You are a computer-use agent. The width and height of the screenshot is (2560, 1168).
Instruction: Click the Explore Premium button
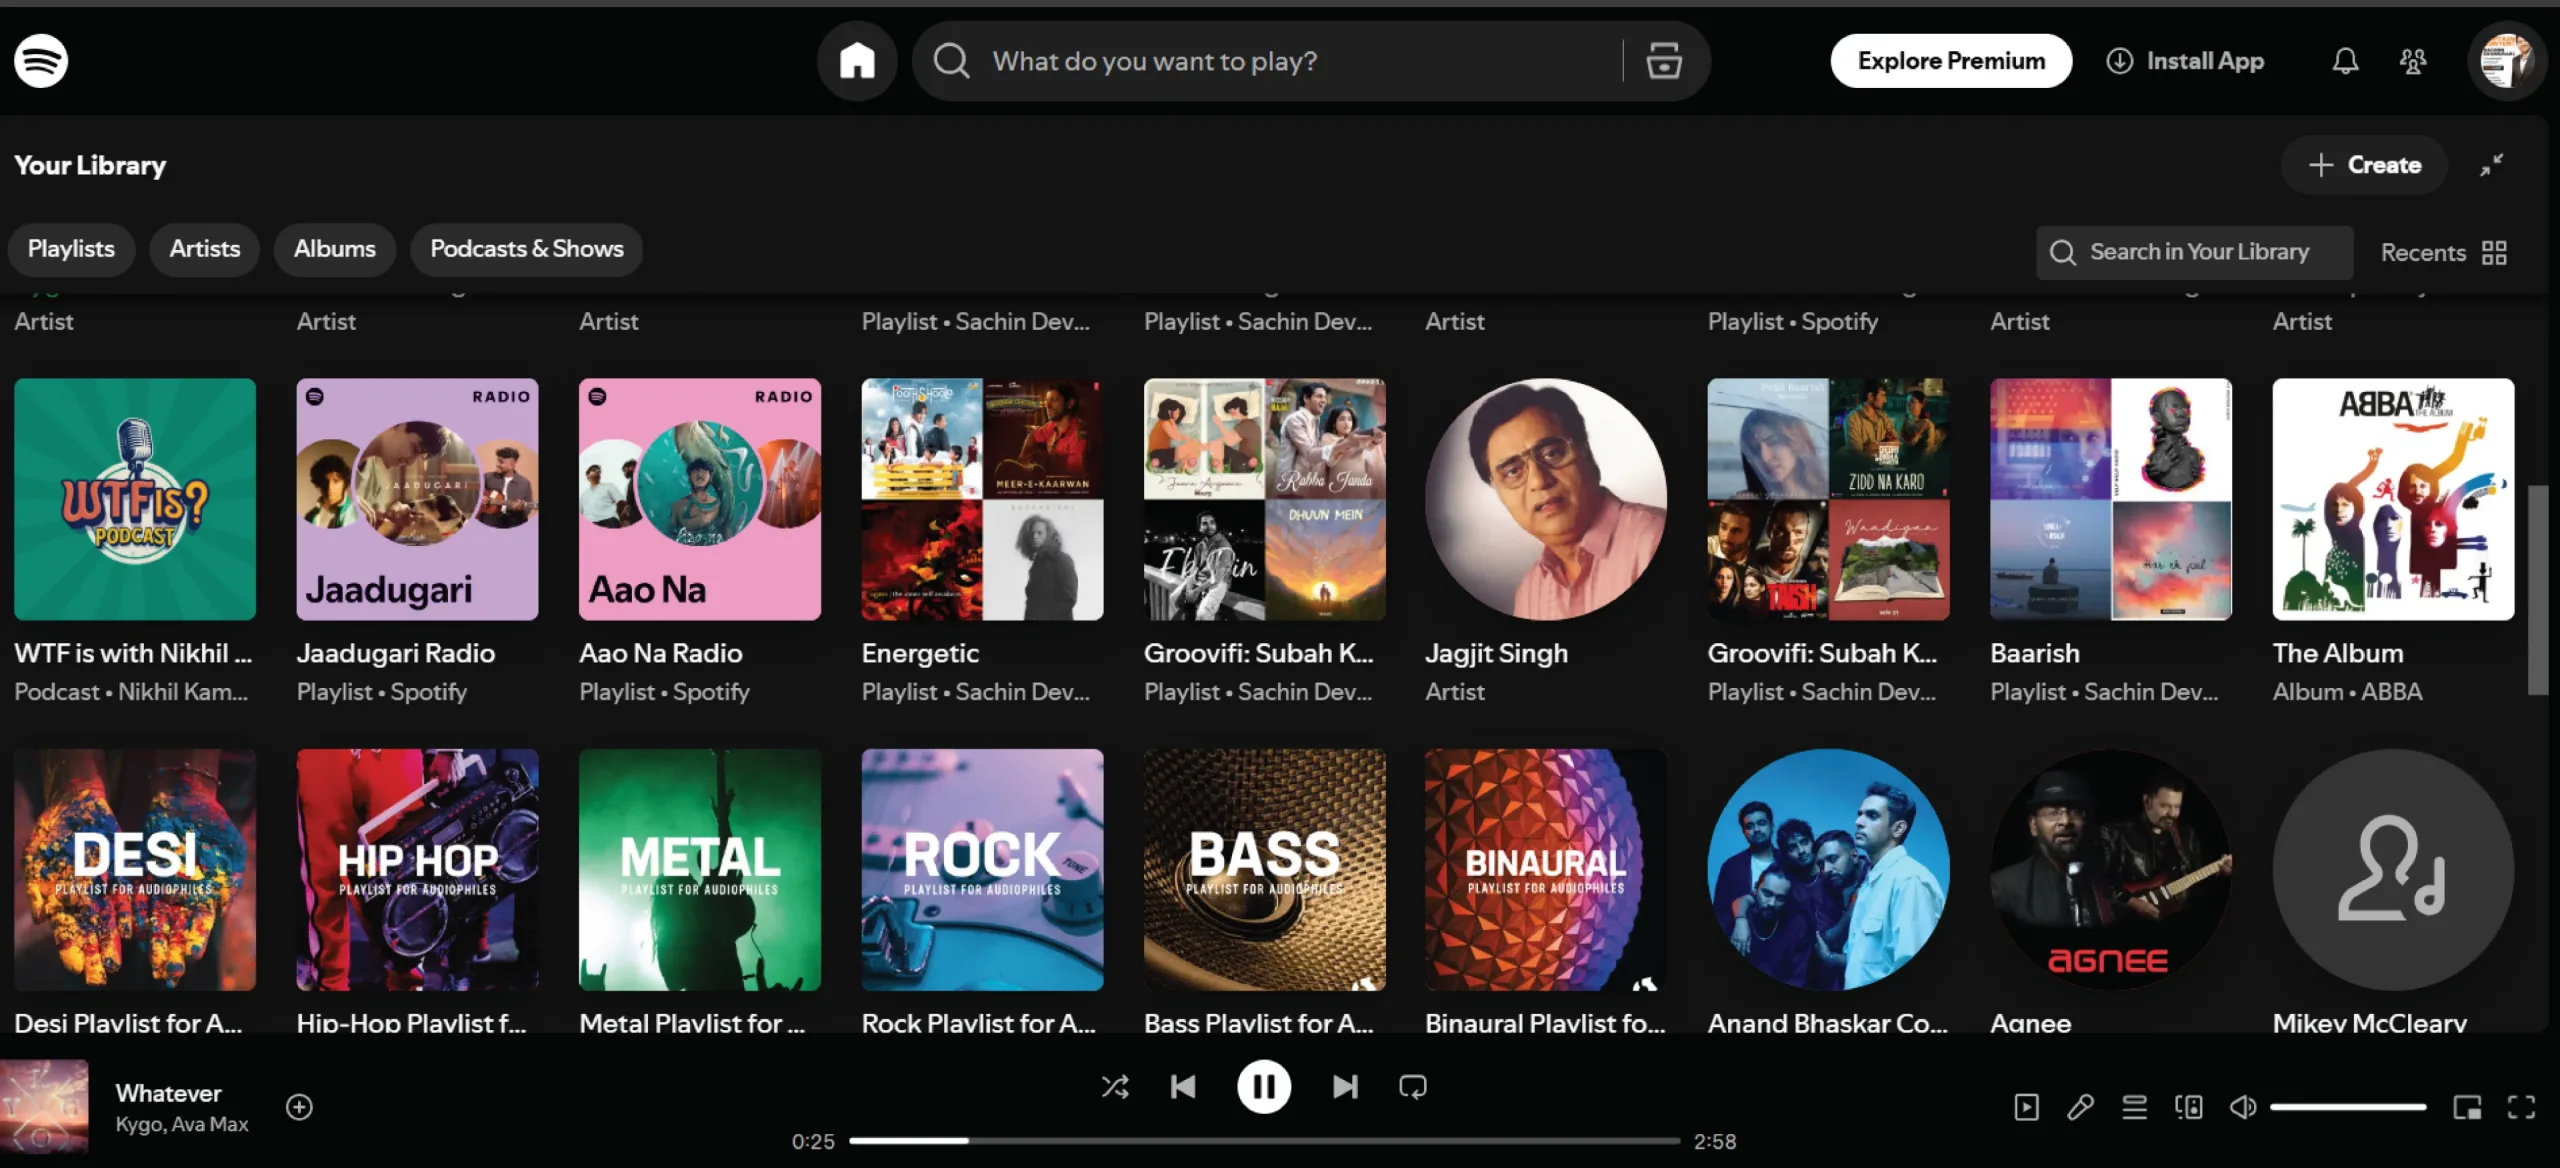pyautogui.click(x=1951, y=61)
